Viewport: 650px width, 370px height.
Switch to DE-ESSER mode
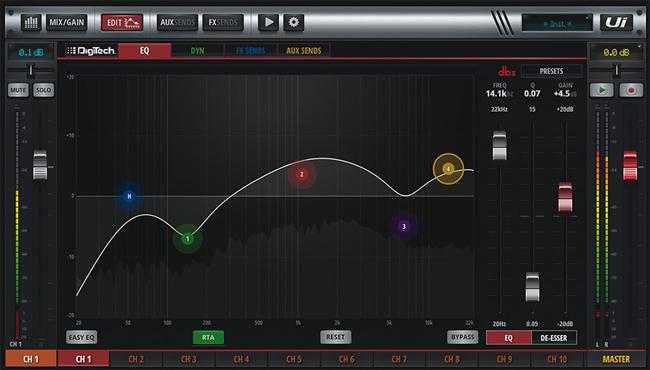[554, 338]
